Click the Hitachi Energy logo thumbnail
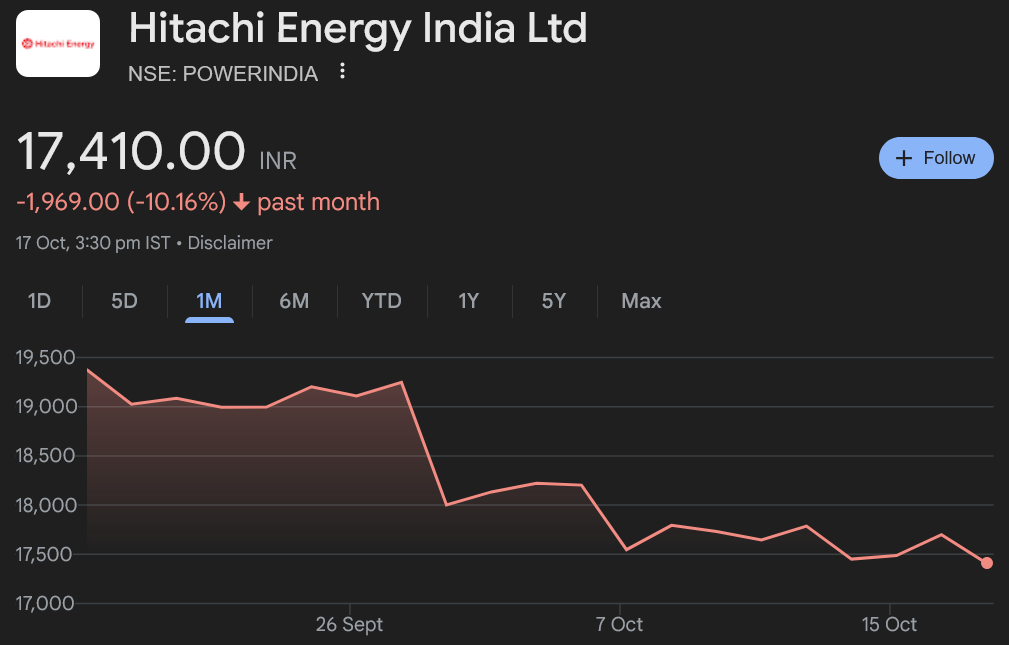Viewport: 1009px width, 645px height. tap(58, 44)
